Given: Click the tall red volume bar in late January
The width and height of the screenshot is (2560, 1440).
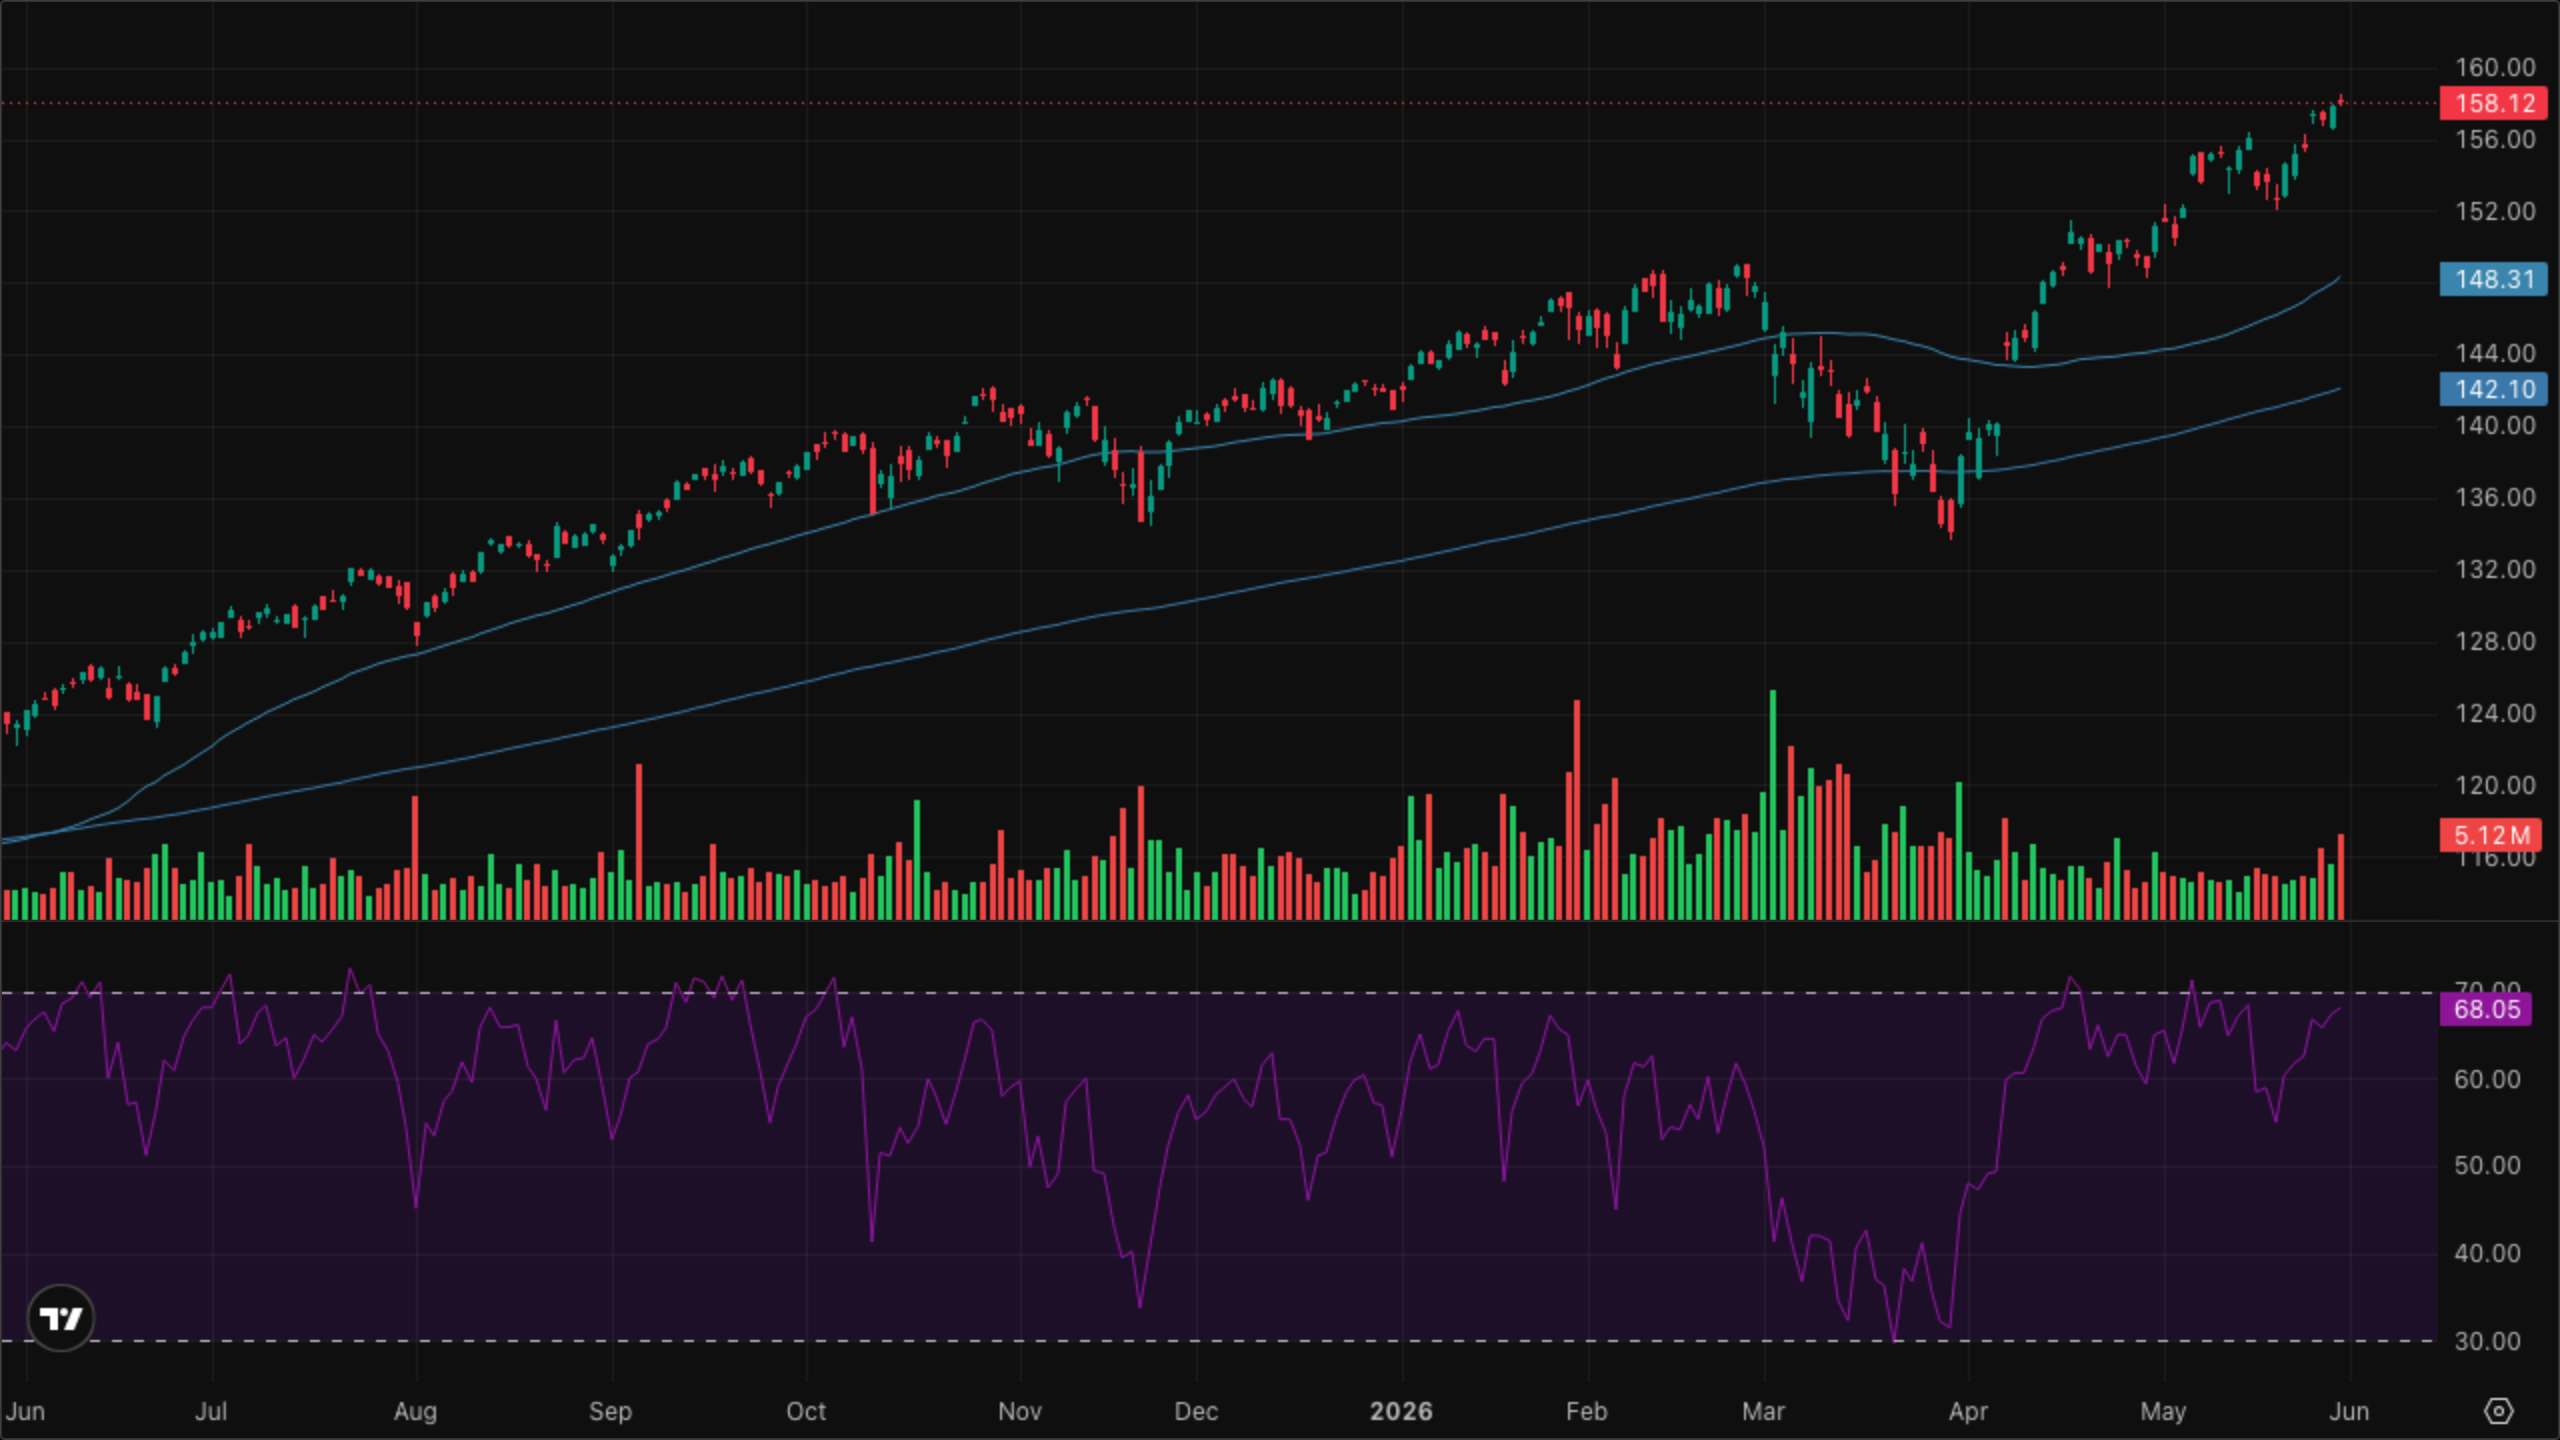Looking at the screenshot, I should 1577,809.
